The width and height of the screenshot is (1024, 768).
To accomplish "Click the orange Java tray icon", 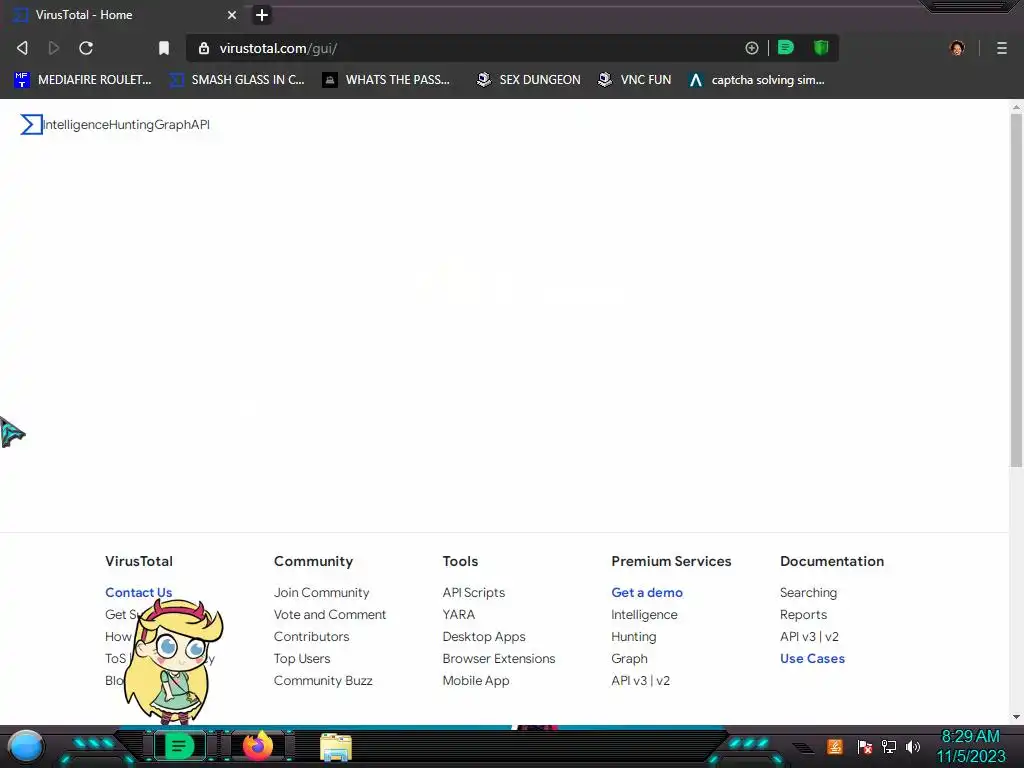I will (x=835, y=746).
